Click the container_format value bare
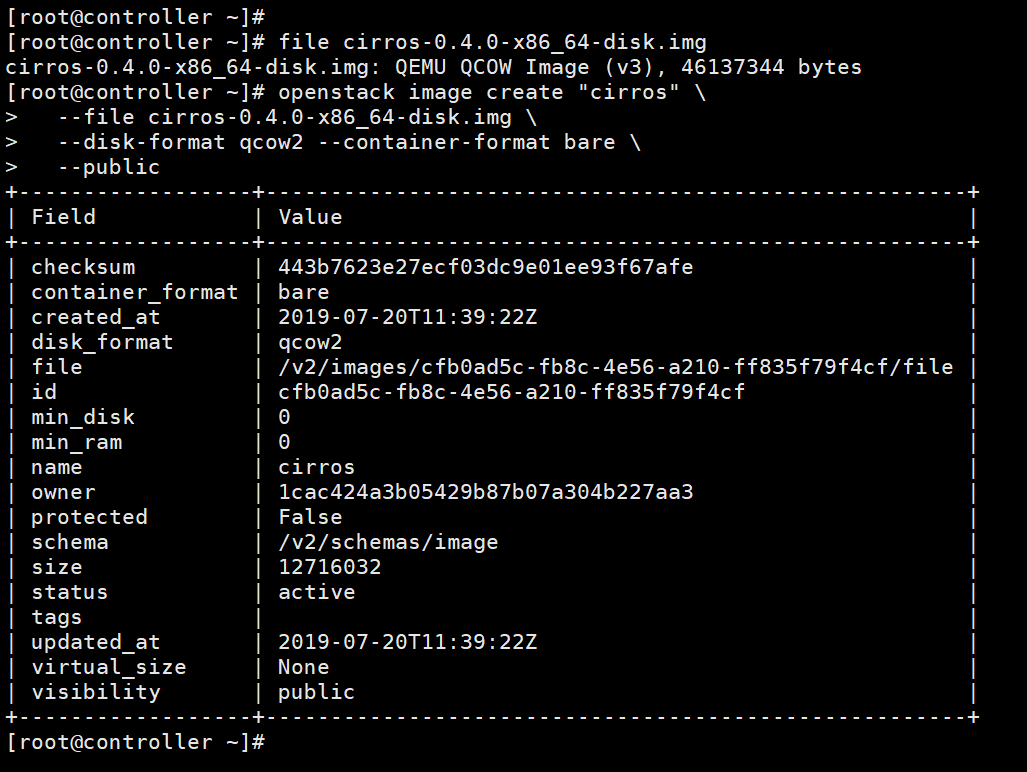The image size is (1027, 772). pos(303,292)
